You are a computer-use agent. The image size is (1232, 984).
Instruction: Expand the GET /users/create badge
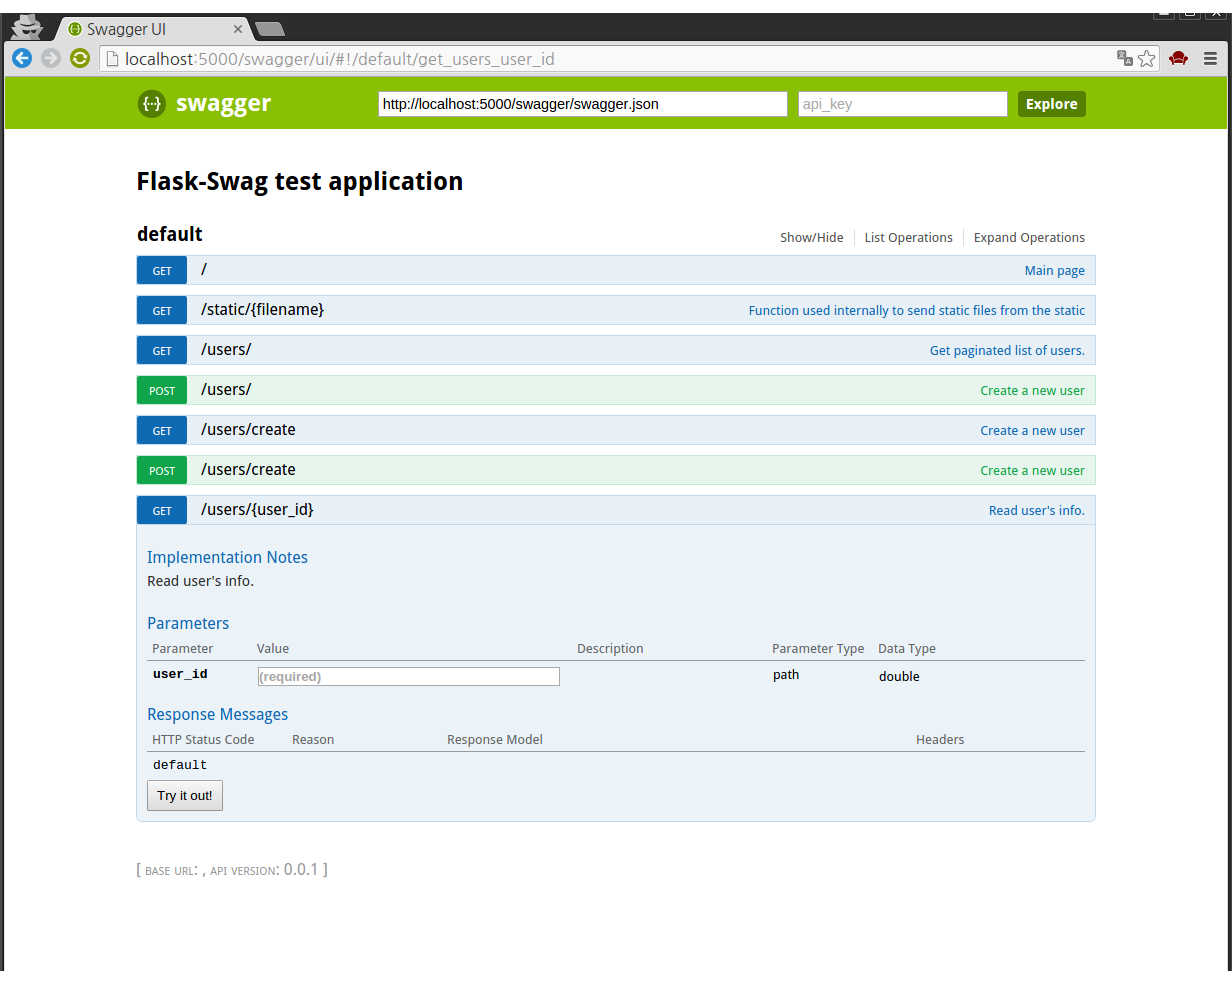point(162,430)
